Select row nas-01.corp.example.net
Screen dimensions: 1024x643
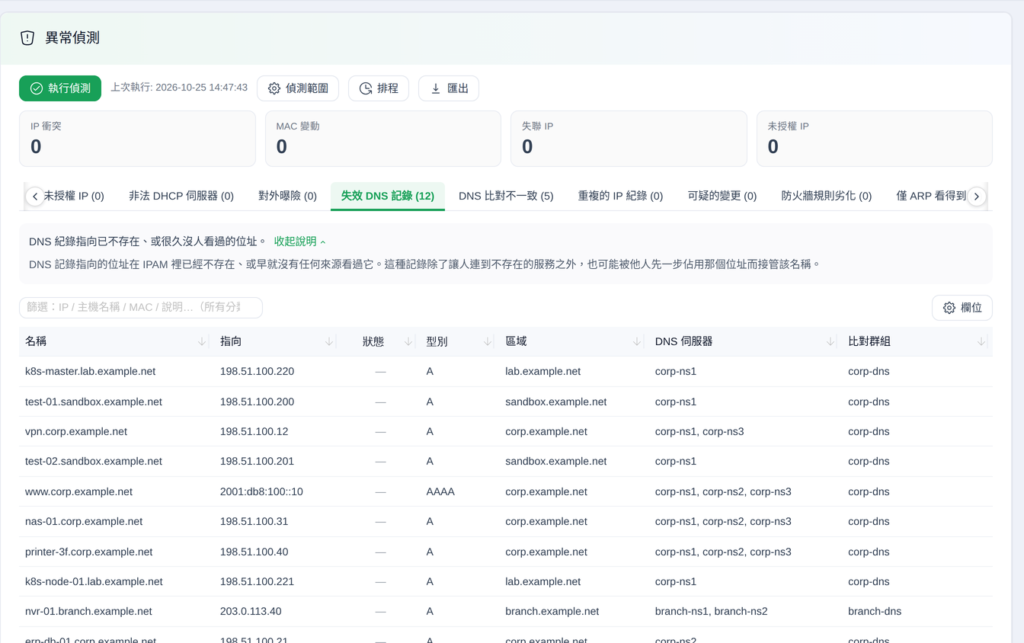pos(505,522)
